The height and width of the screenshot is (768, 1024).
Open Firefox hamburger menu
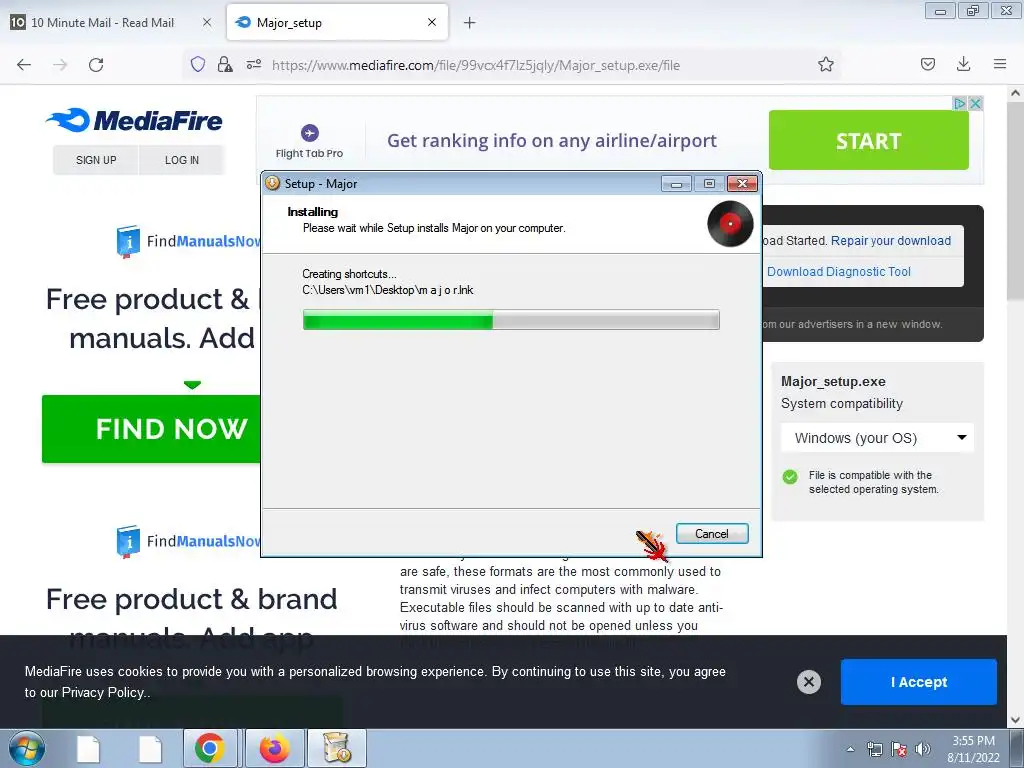tap(999, 64)
